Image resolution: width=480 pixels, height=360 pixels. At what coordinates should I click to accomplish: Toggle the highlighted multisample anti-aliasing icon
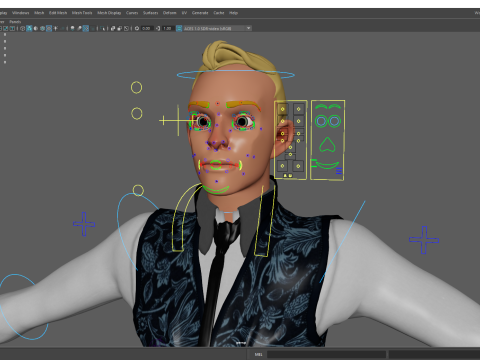[x=86, y=28]
